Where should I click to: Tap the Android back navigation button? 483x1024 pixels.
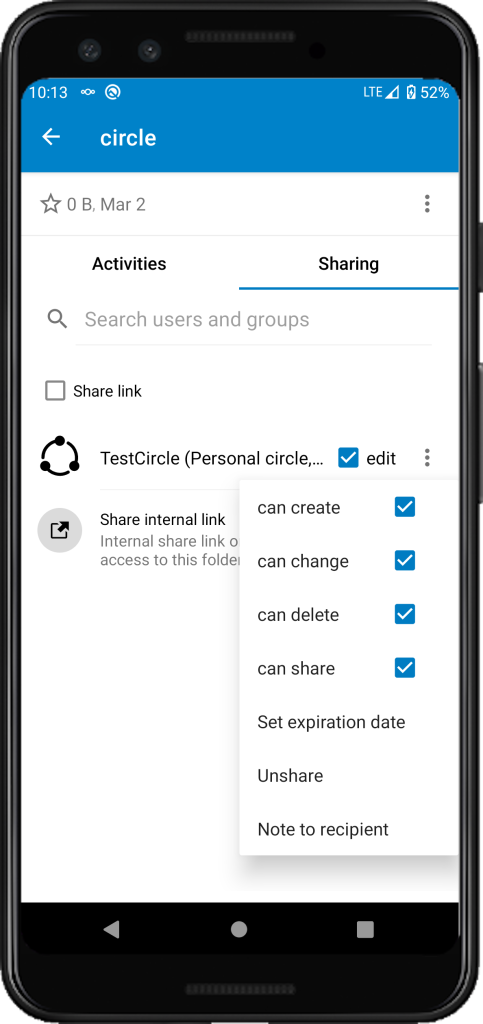[x=112, y=929]
